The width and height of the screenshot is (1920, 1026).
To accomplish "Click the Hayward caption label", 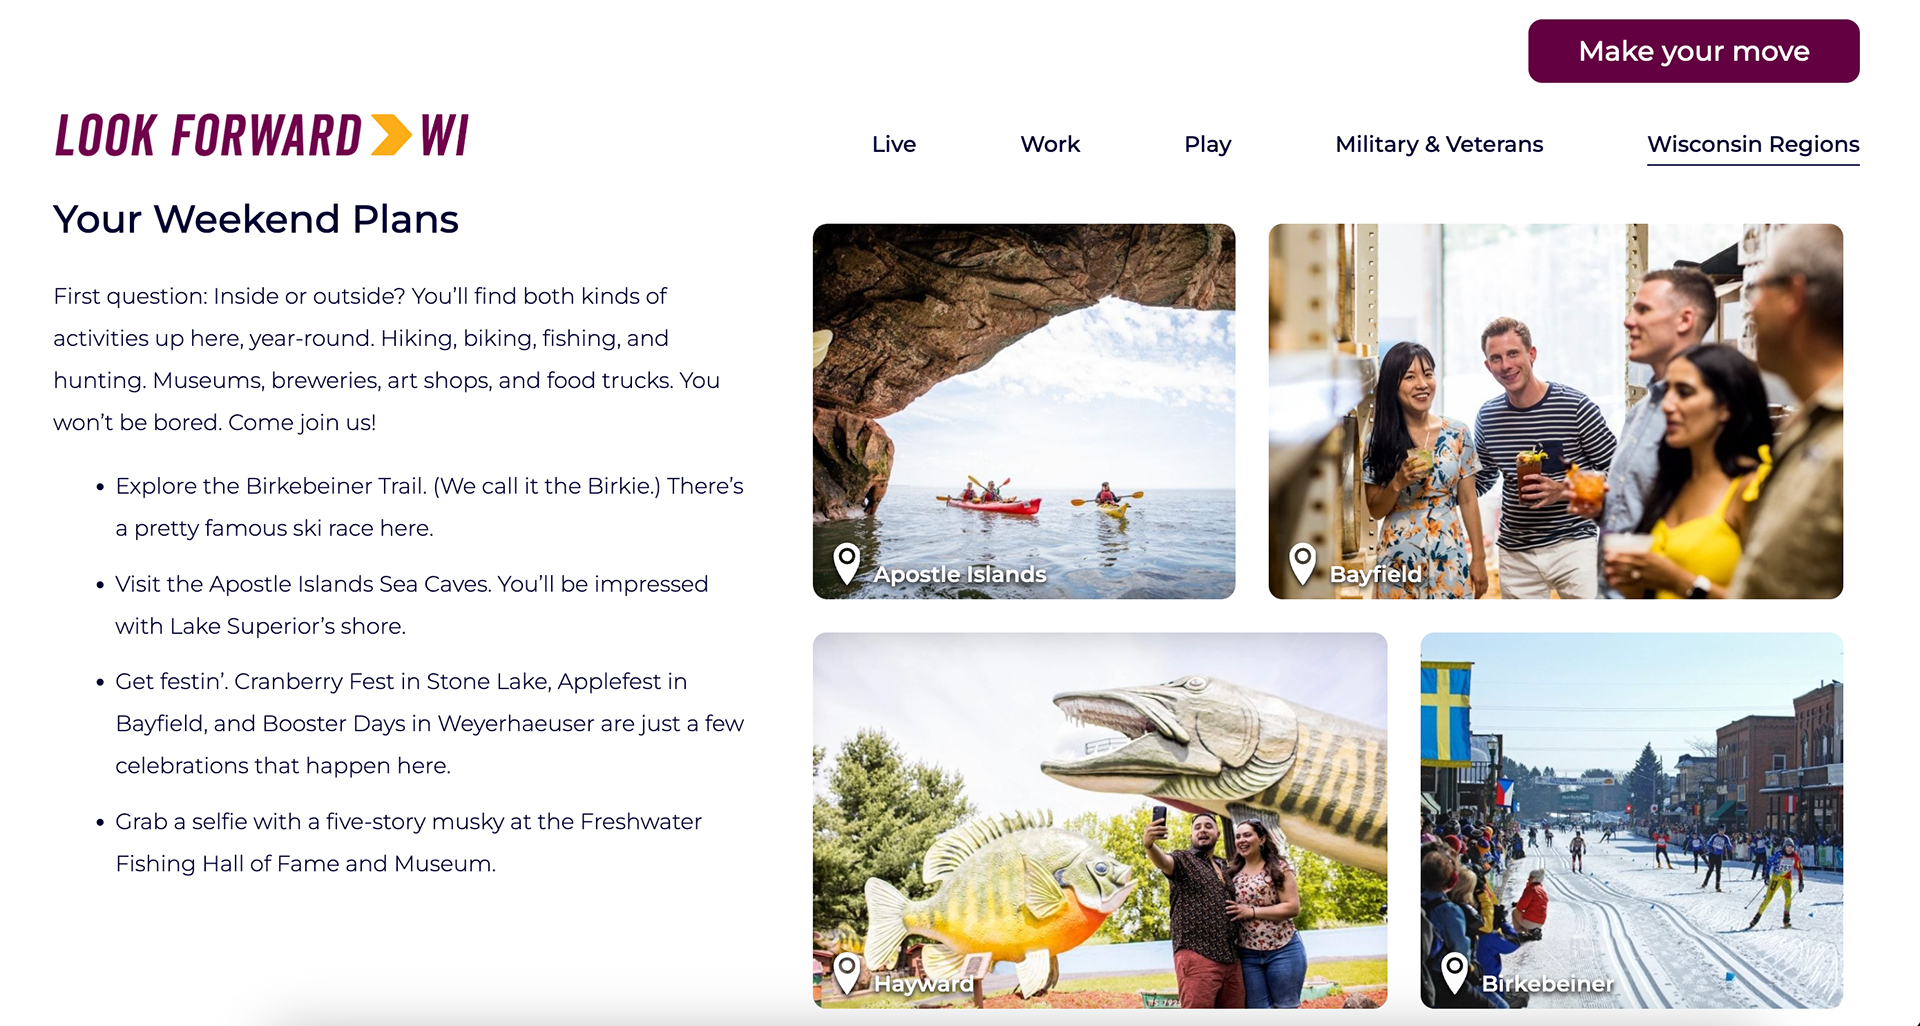I will pyautogui.click(x=923, y=983).
